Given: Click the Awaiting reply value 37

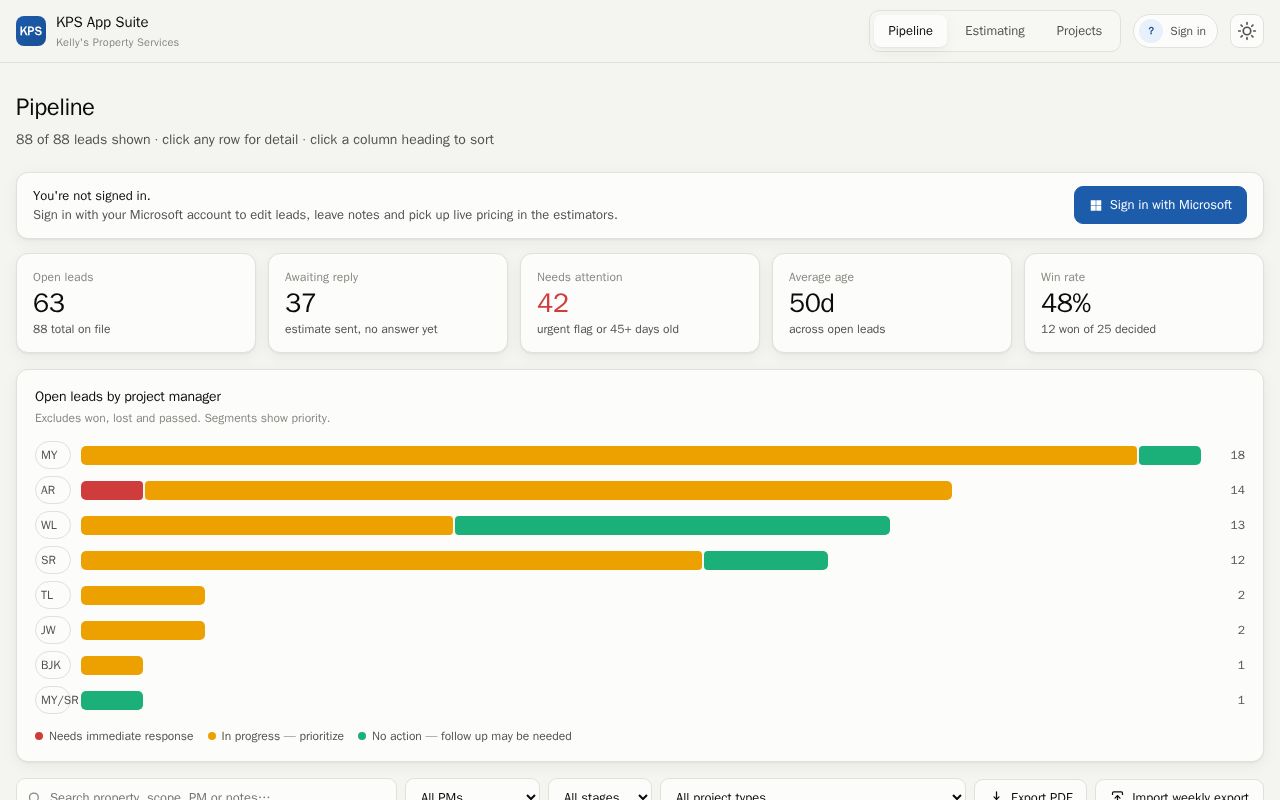Looking at the screenshot, I should (x=300, y=303).
